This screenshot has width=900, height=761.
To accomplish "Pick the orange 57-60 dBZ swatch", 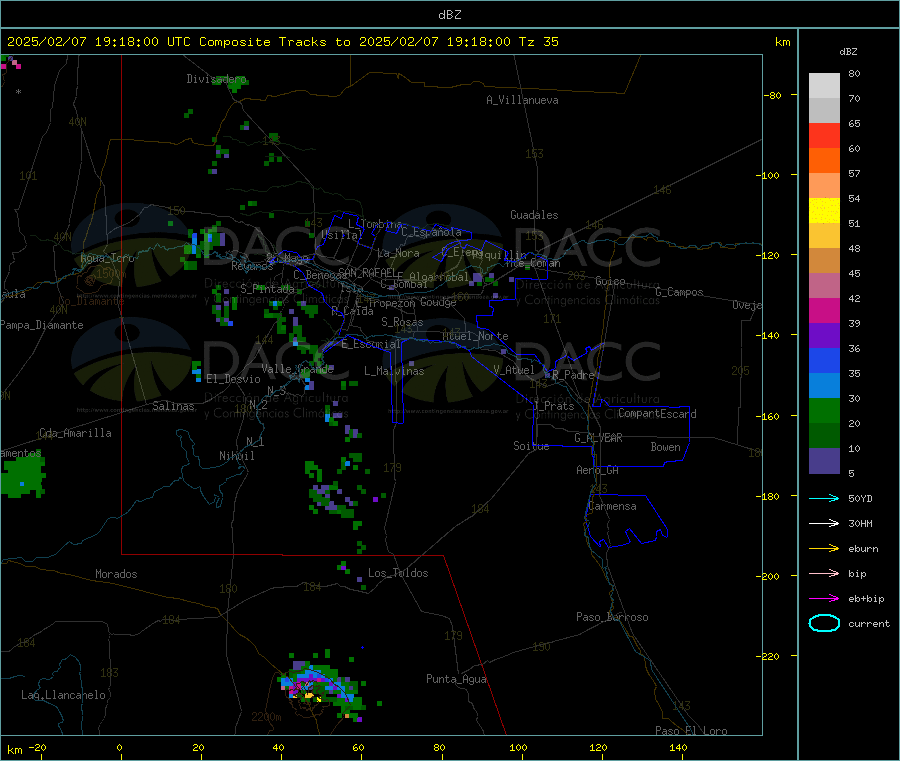I will pyautogui.click(x=824, y=161).
